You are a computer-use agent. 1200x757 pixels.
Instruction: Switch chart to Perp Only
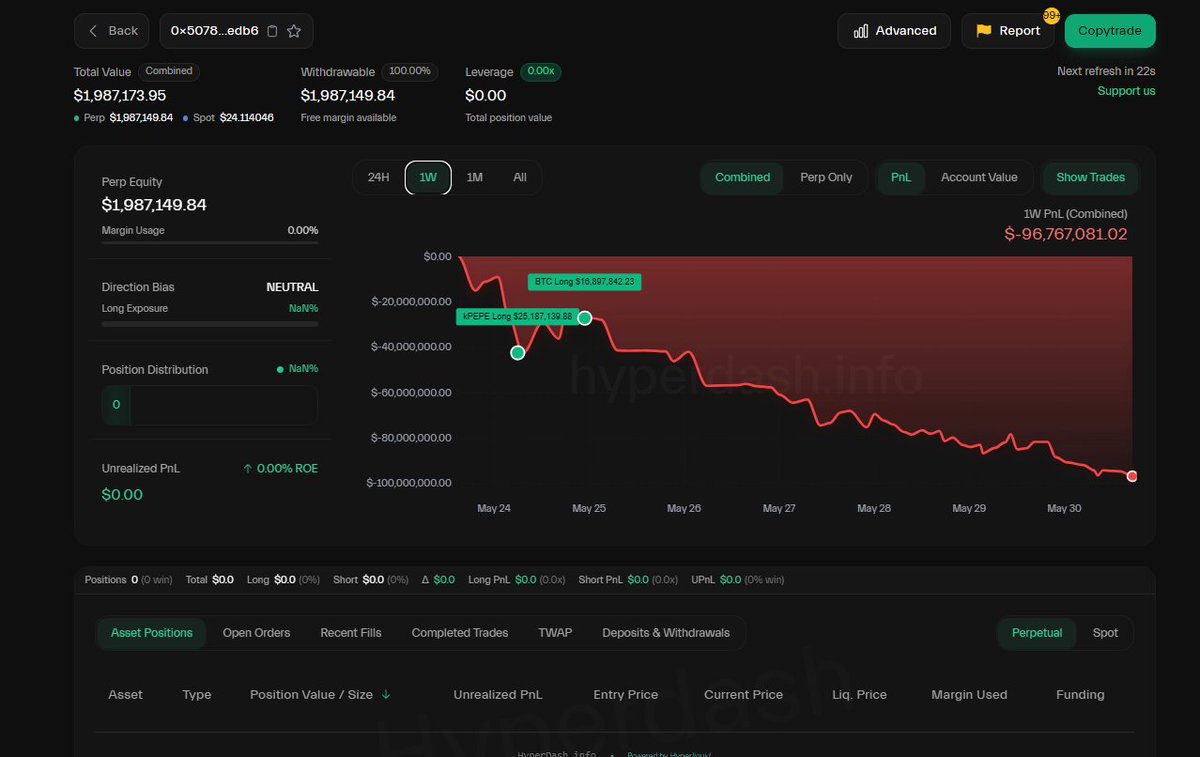(x=826, y=177)
